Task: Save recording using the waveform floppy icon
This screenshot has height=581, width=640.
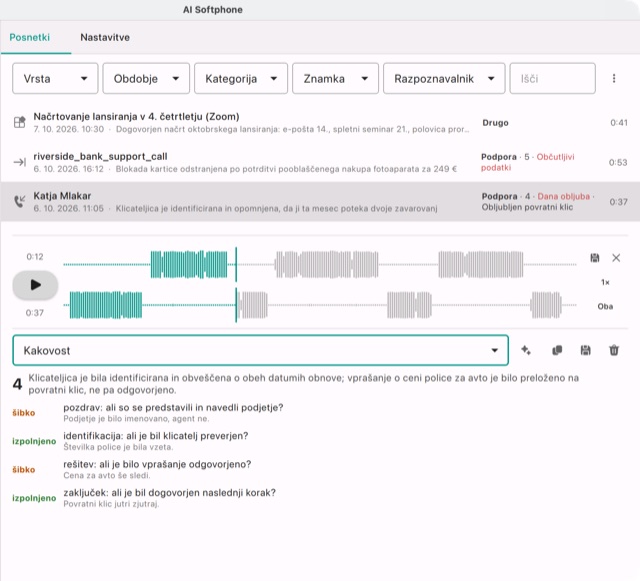Action: tap(595, 258)
